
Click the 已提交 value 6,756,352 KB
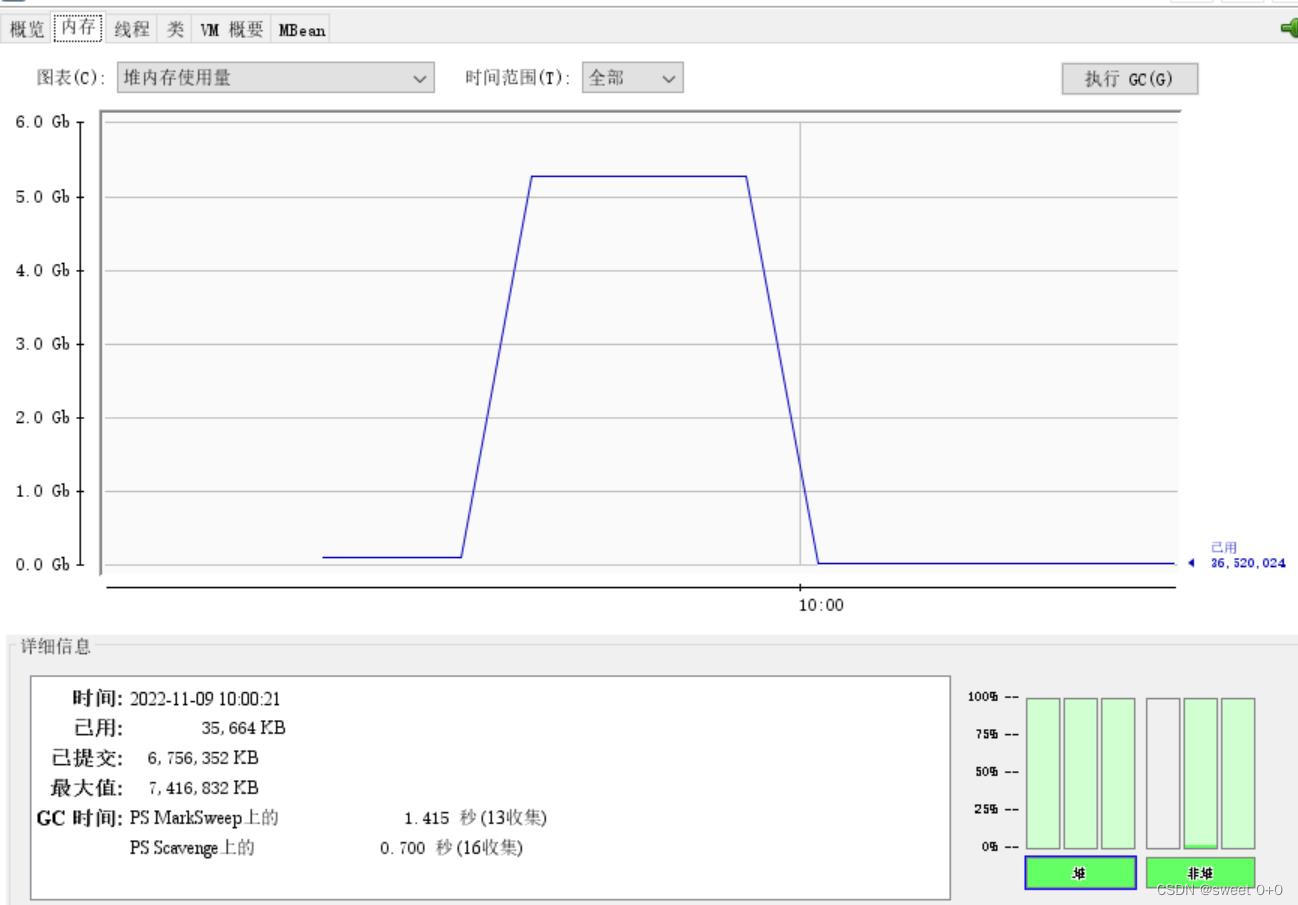pyautogui.click(x=202, y=758)
